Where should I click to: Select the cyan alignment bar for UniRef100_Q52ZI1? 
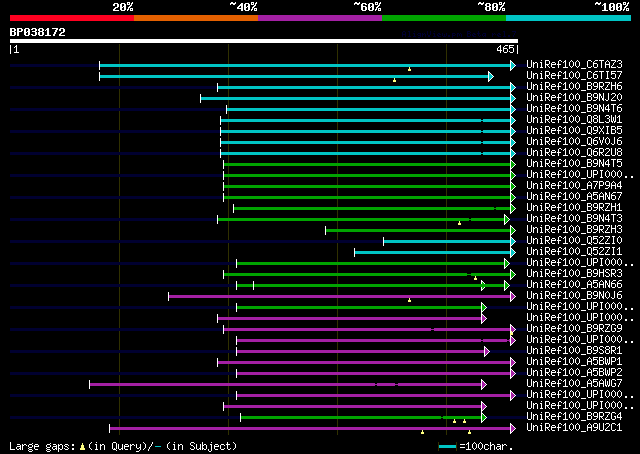point(433,253)
